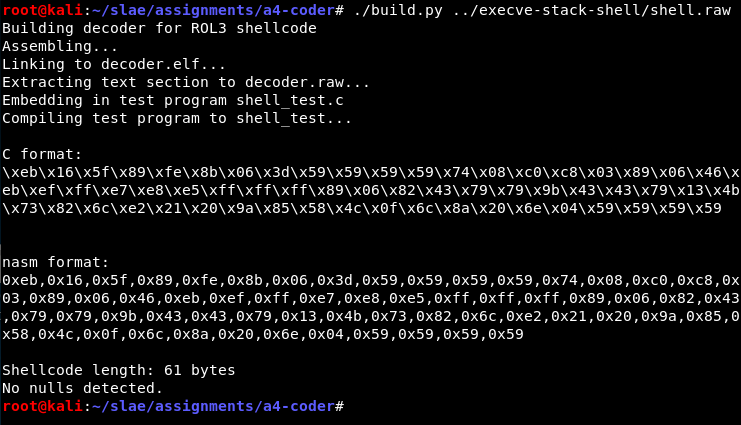This screenshot has width=741, height=425.
Task: Click the 'Compiling test program' line
Action: [x=177, y=118]
